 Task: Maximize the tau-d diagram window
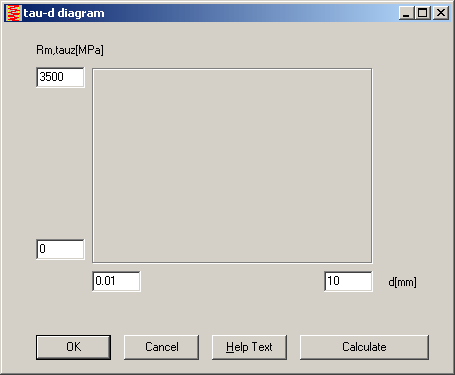[422, 13]
